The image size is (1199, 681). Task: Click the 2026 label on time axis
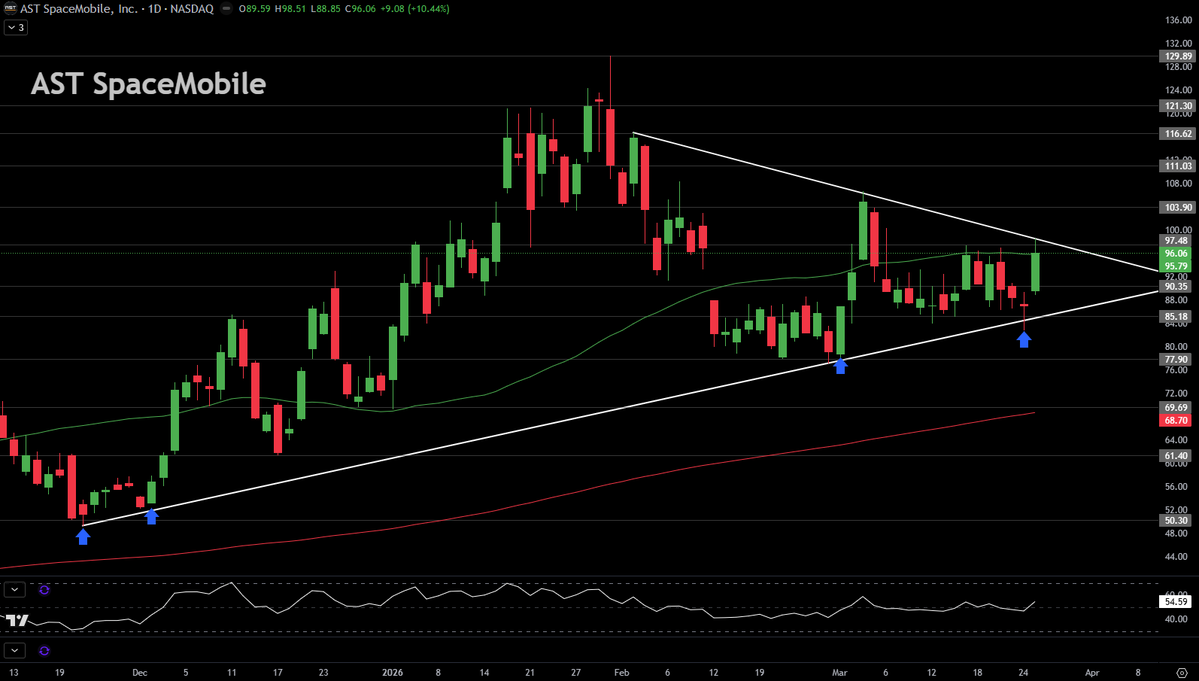(x=392, y=673)
